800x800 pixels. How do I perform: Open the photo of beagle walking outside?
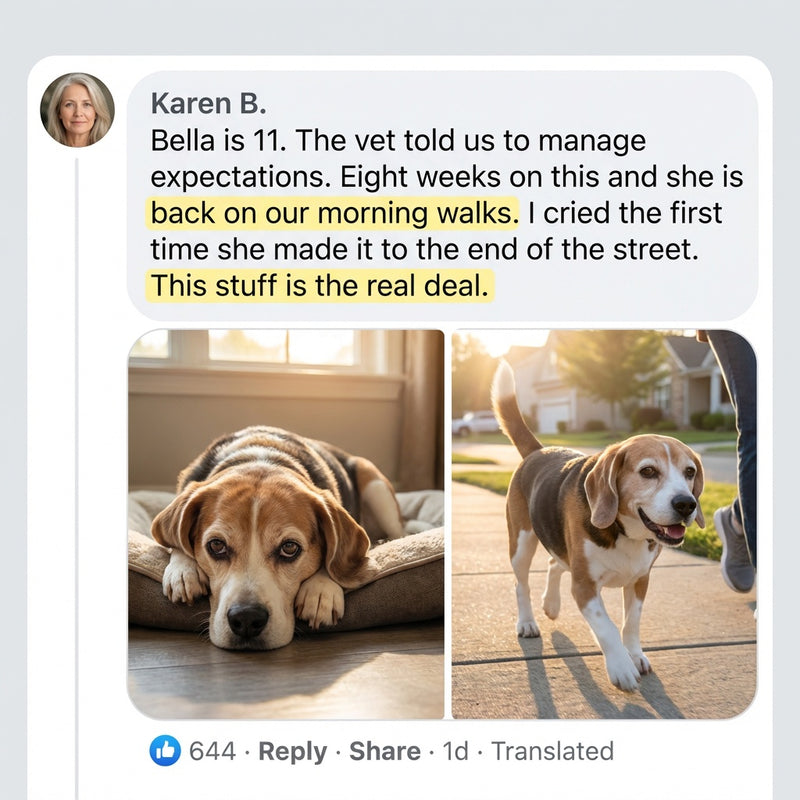coord(604,524)
